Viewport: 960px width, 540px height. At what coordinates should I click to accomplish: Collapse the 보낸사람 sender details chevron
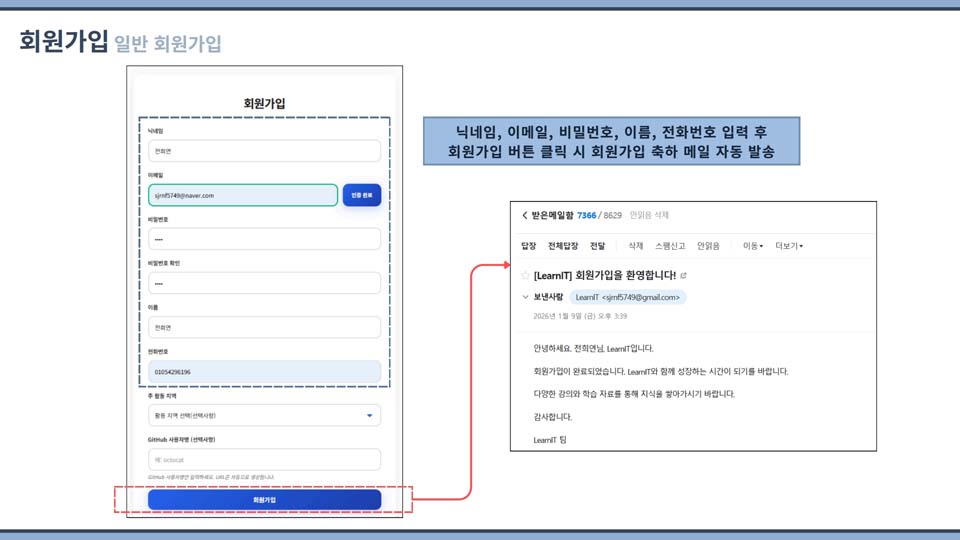tap(525, 297)
